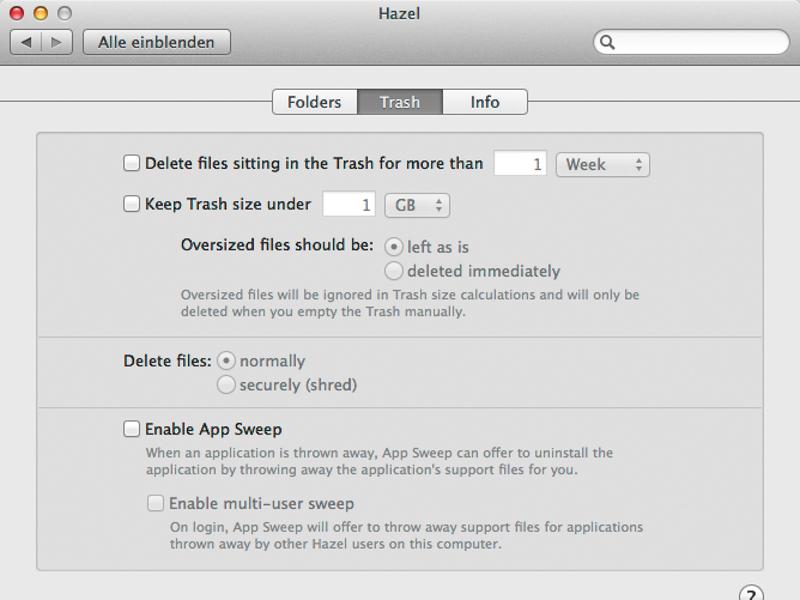Image resolution: width=800 pixels, height=600 pixels.
Task: Click the 'Oversized files should be:' label
Action: pos(277,245)
